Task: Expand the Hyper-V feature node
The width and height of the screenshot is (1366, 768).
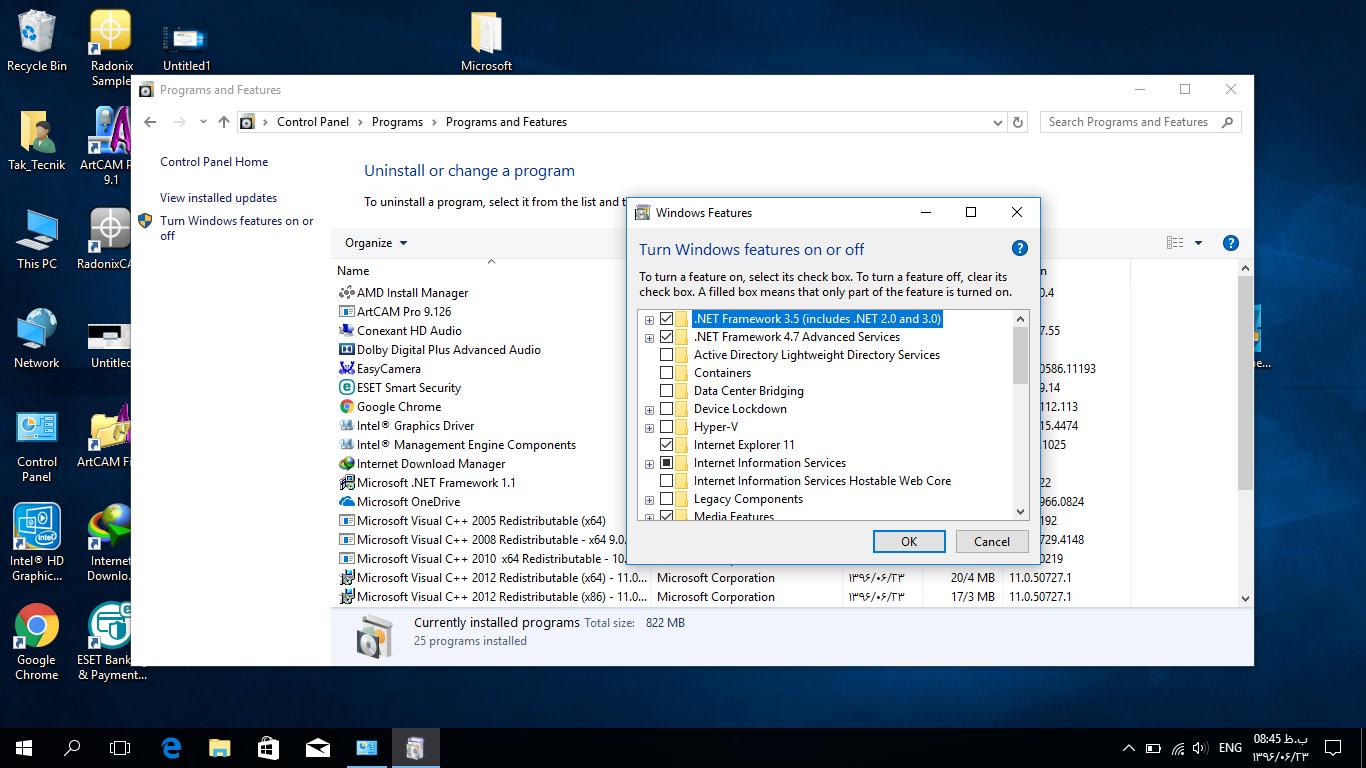Action: 650,428
